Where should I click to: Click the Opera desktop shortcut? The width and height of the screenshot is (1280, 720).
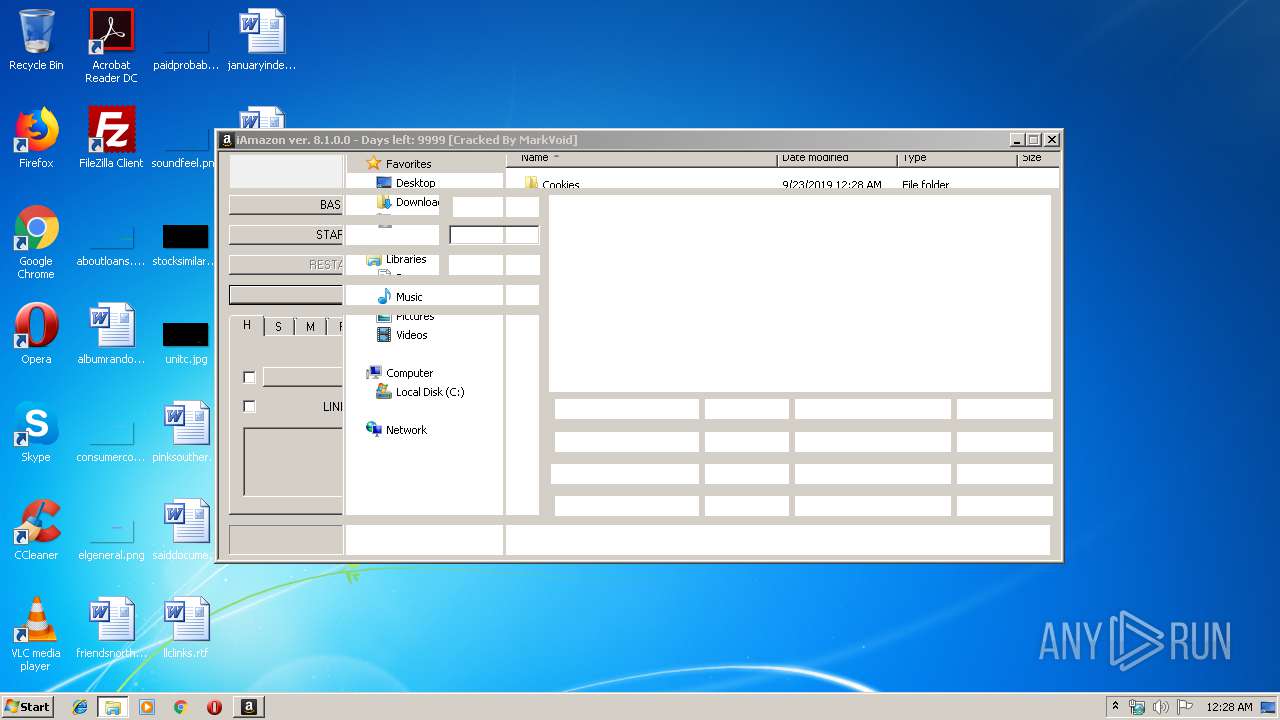(x=36, y=334)
